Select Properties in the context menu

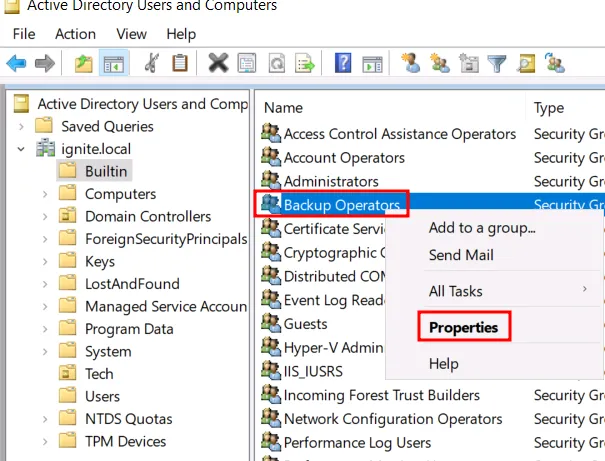pos(463,327)
